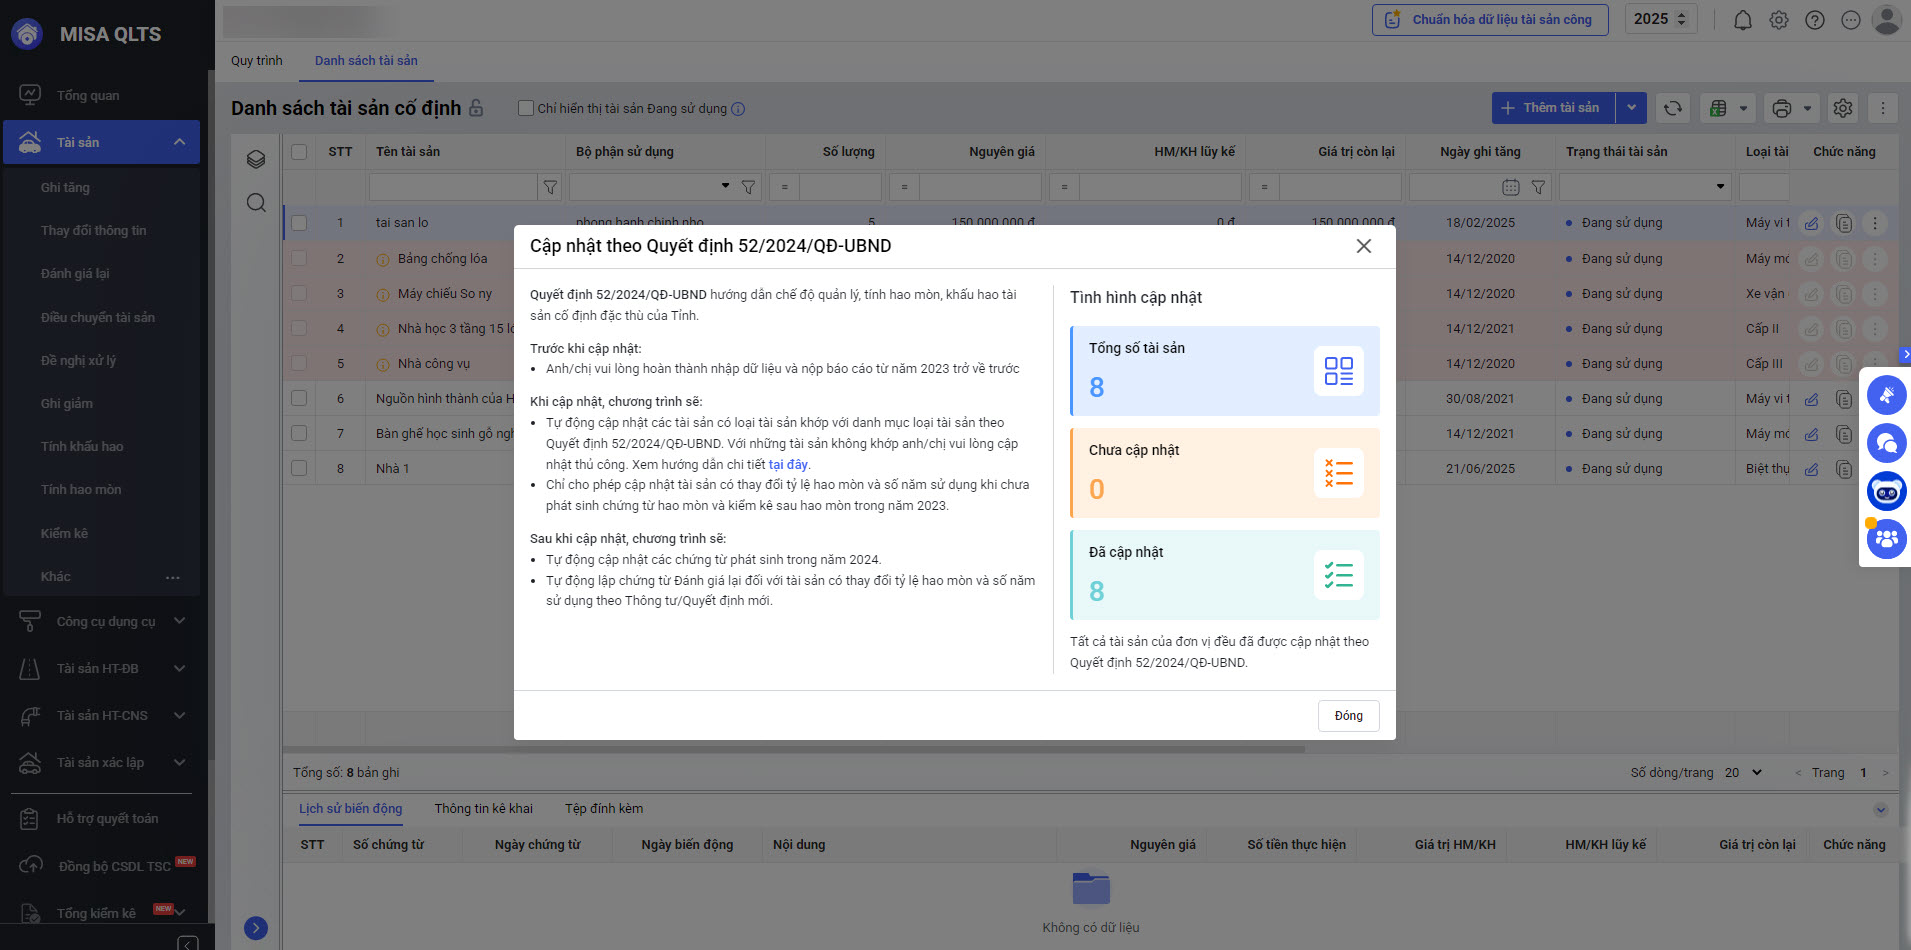Open the robot assistant floating icon
The height and width of the screenshot is (950, 1911).
pyautogui.click(x=1886, y=491)
